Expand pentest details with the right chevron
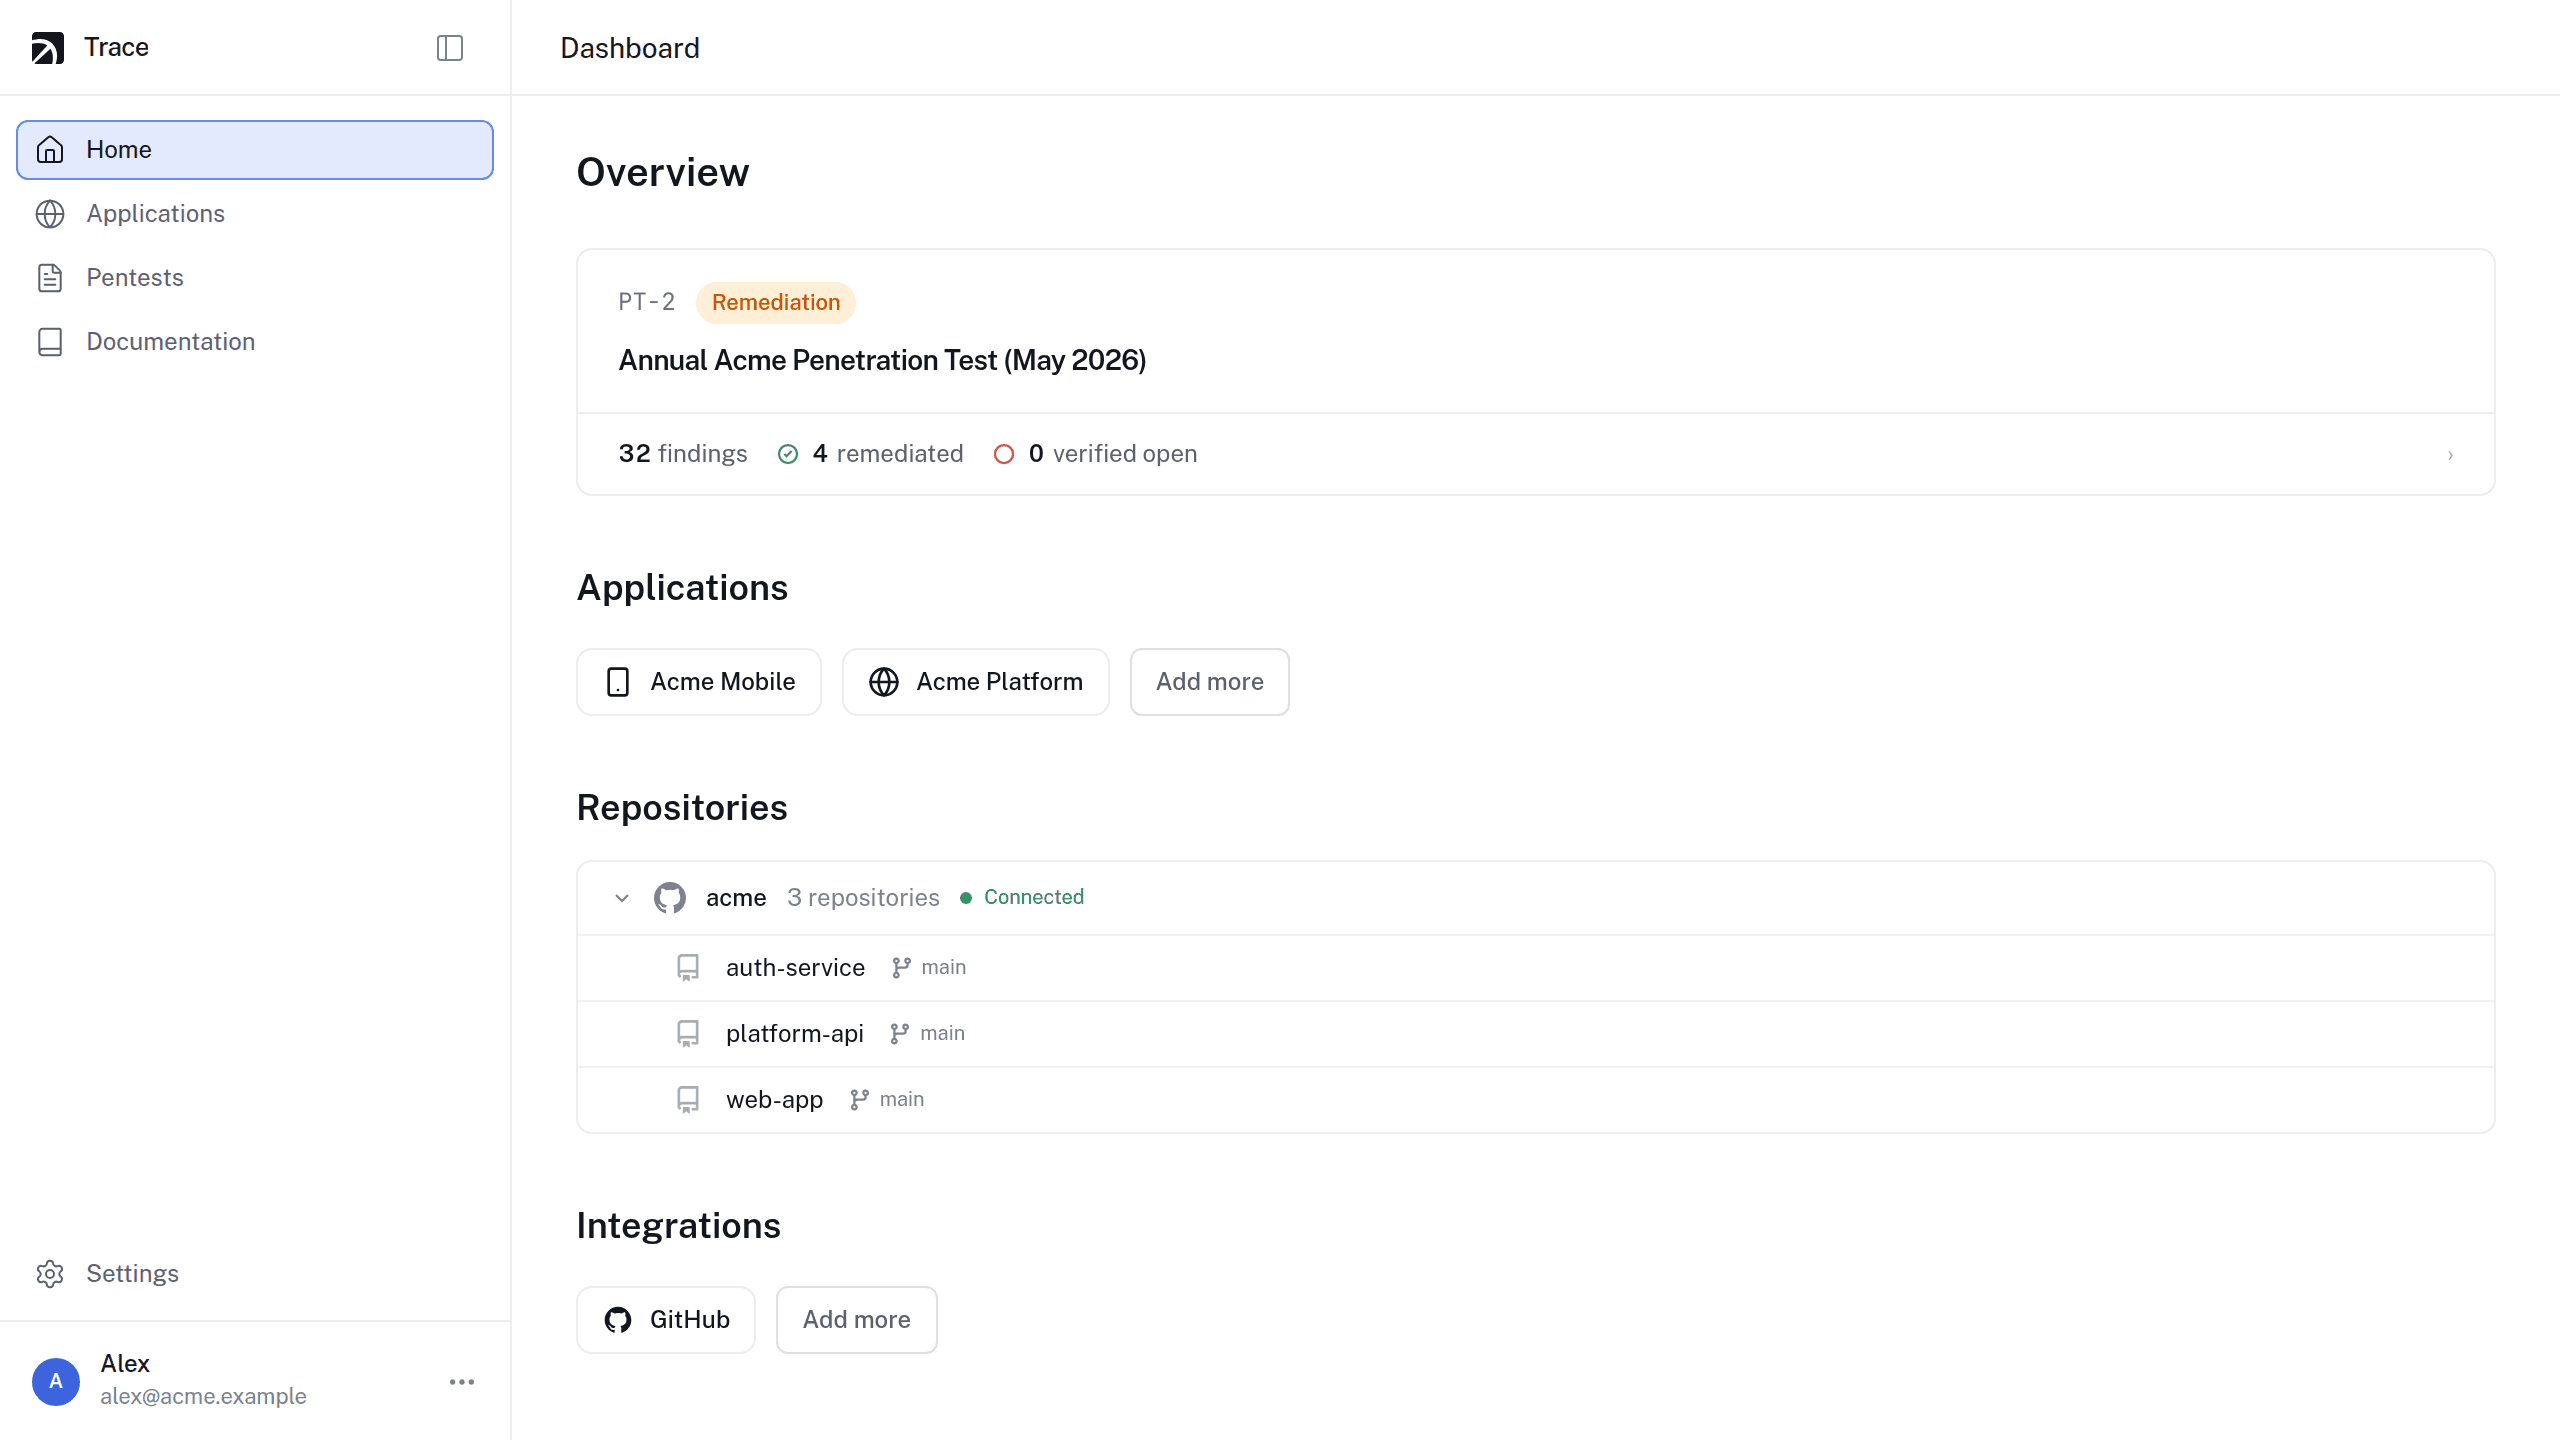The image size is (2560, 1440). point(2450,455)
